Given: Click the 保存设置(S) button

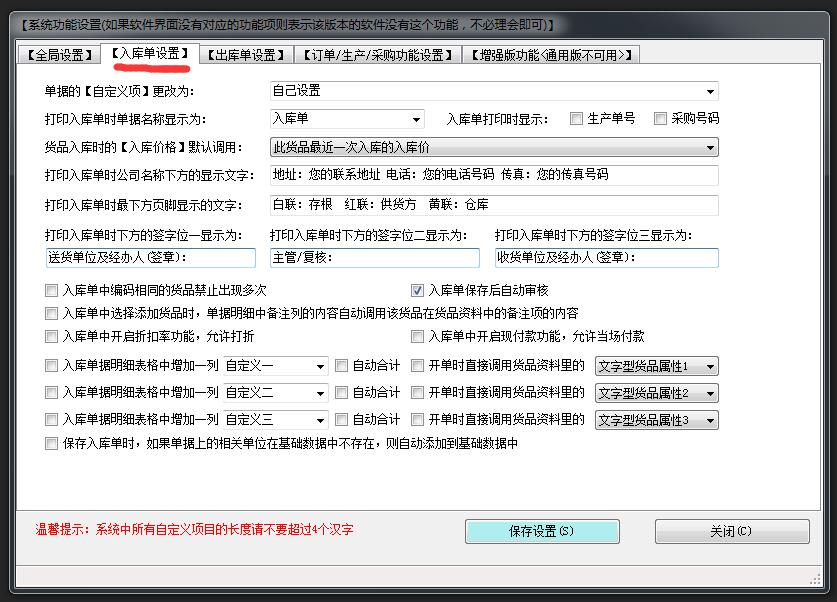Looking at the screenshot, I should click(542, 531).
